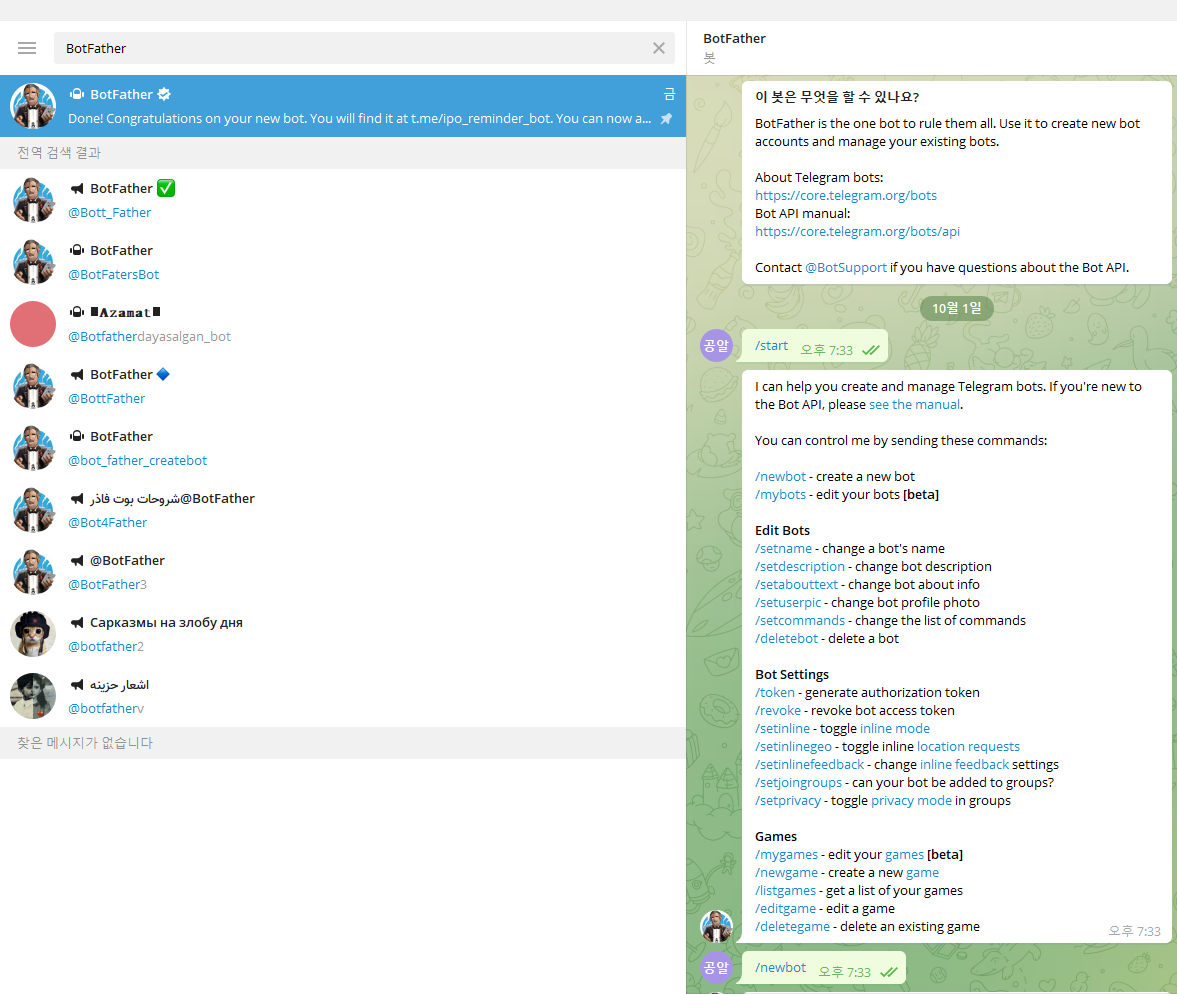
Task: Open the @BotFather3 channel result
Action: (343, 572)
